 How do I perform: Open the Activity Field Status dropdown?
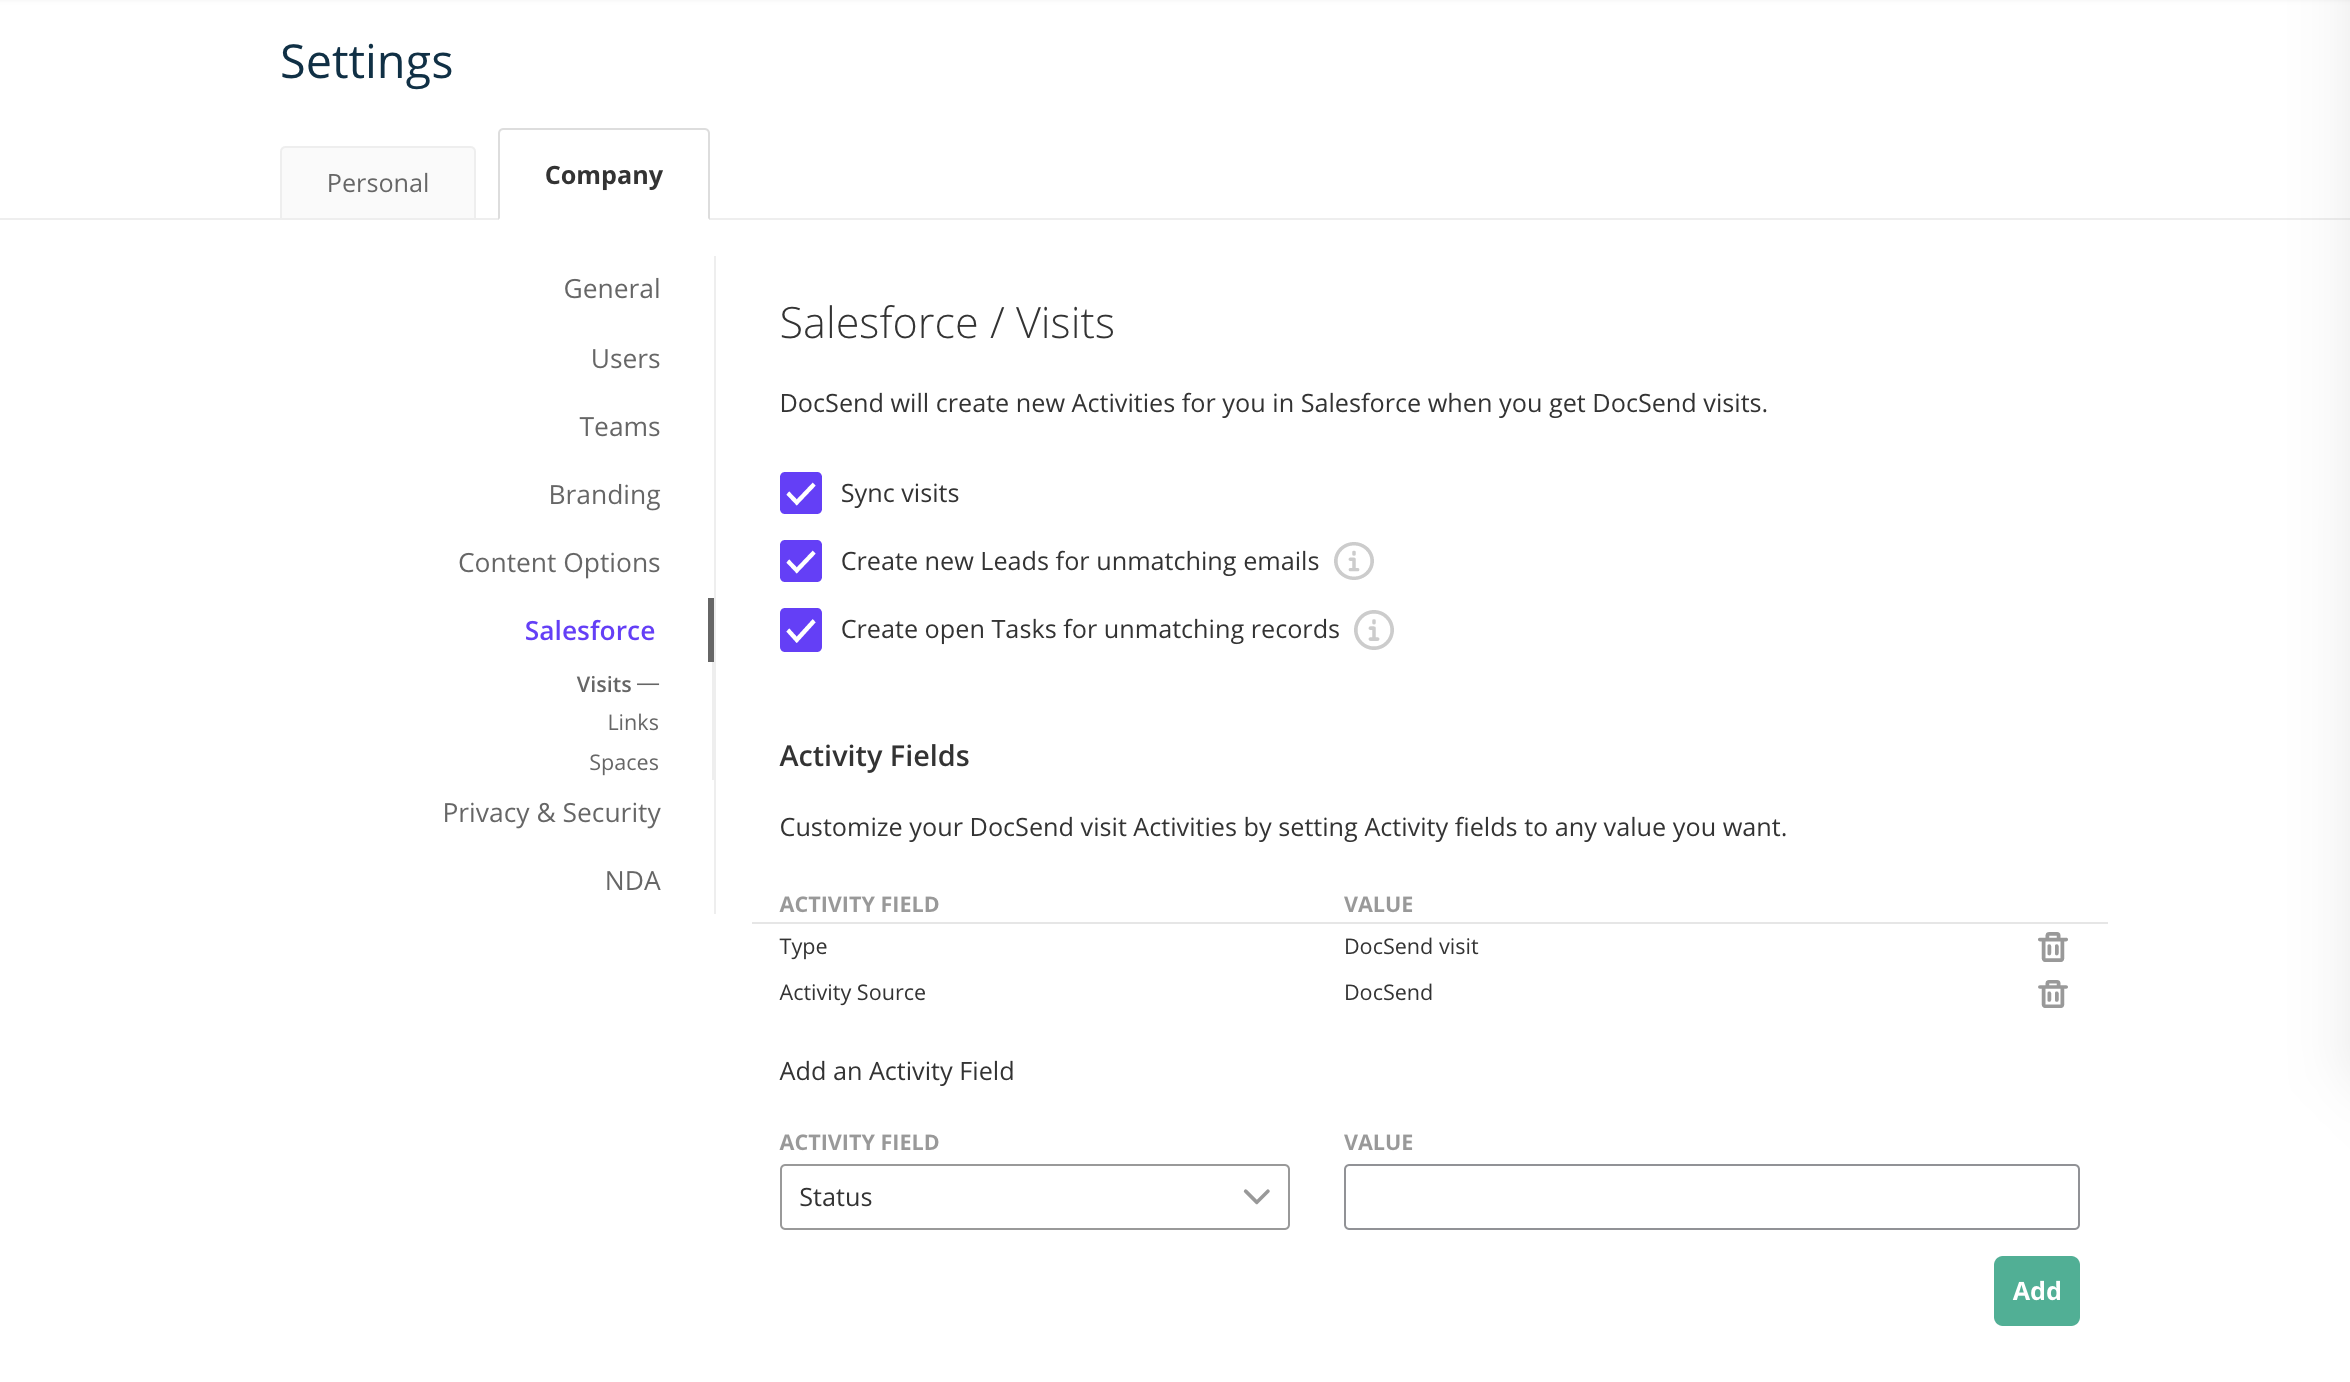(x=1034, y=1197)
